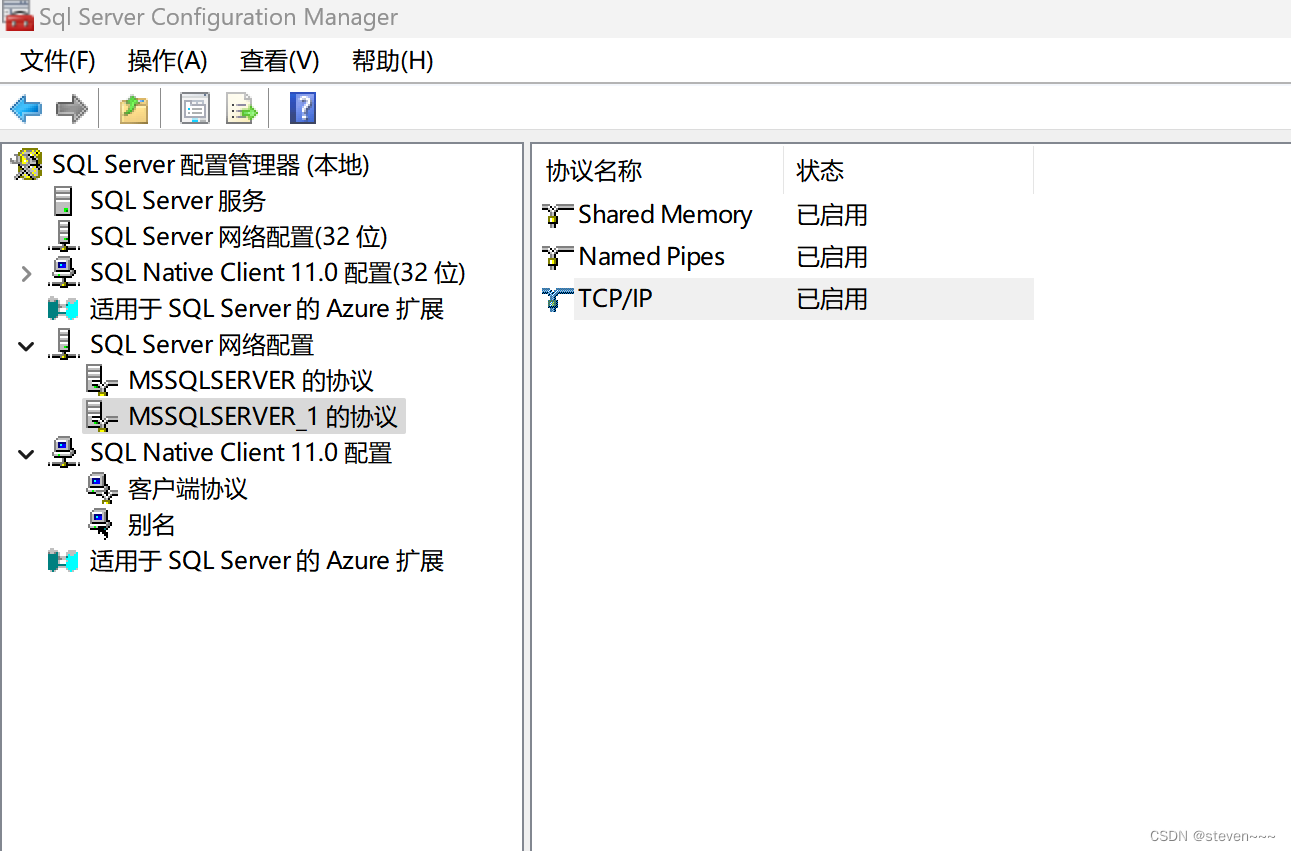Image resolution: width=1291 pixels, height=851 pixels.
Task: Select SQL Server 网络配置(32 位) label
Action: pos(239,237)
